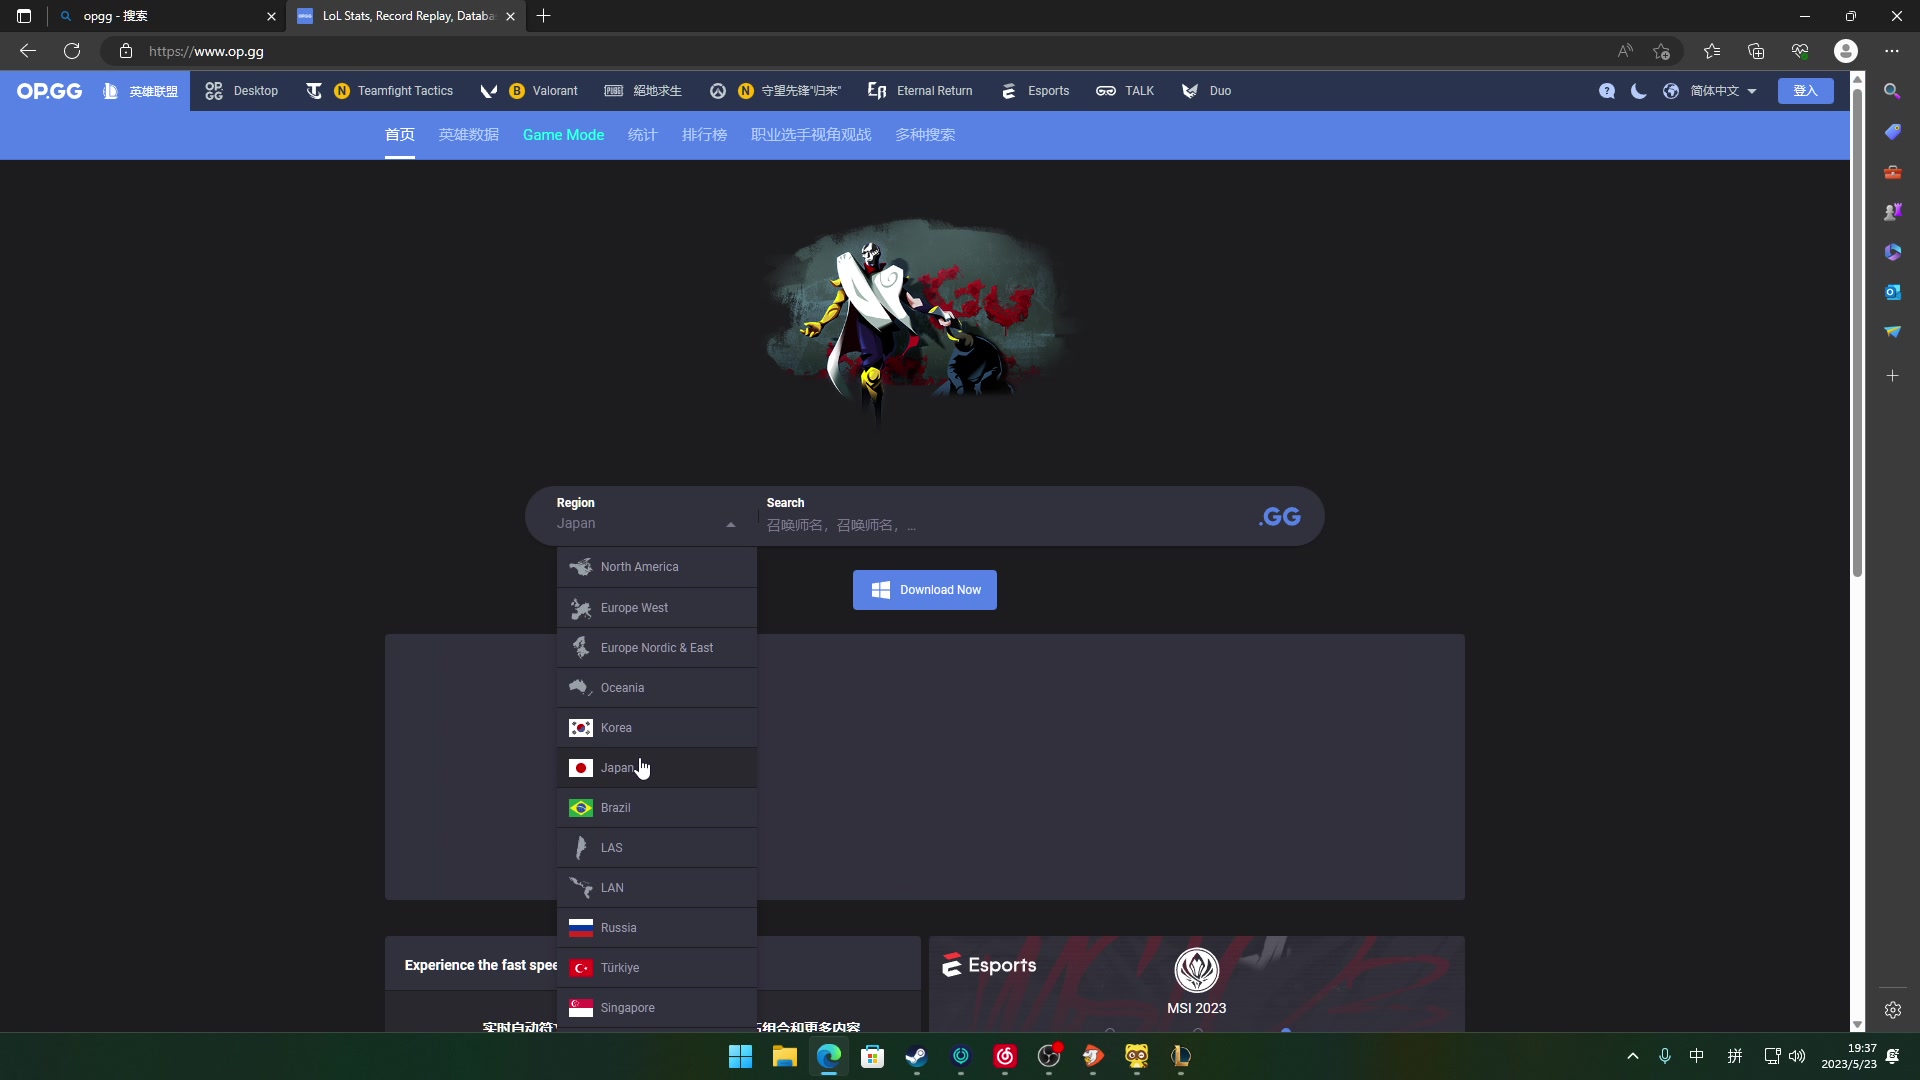Viewport: 1920px width, 1080px height.
Task: Open the sidebar shopping tag icon
Action: point(1892,132)
